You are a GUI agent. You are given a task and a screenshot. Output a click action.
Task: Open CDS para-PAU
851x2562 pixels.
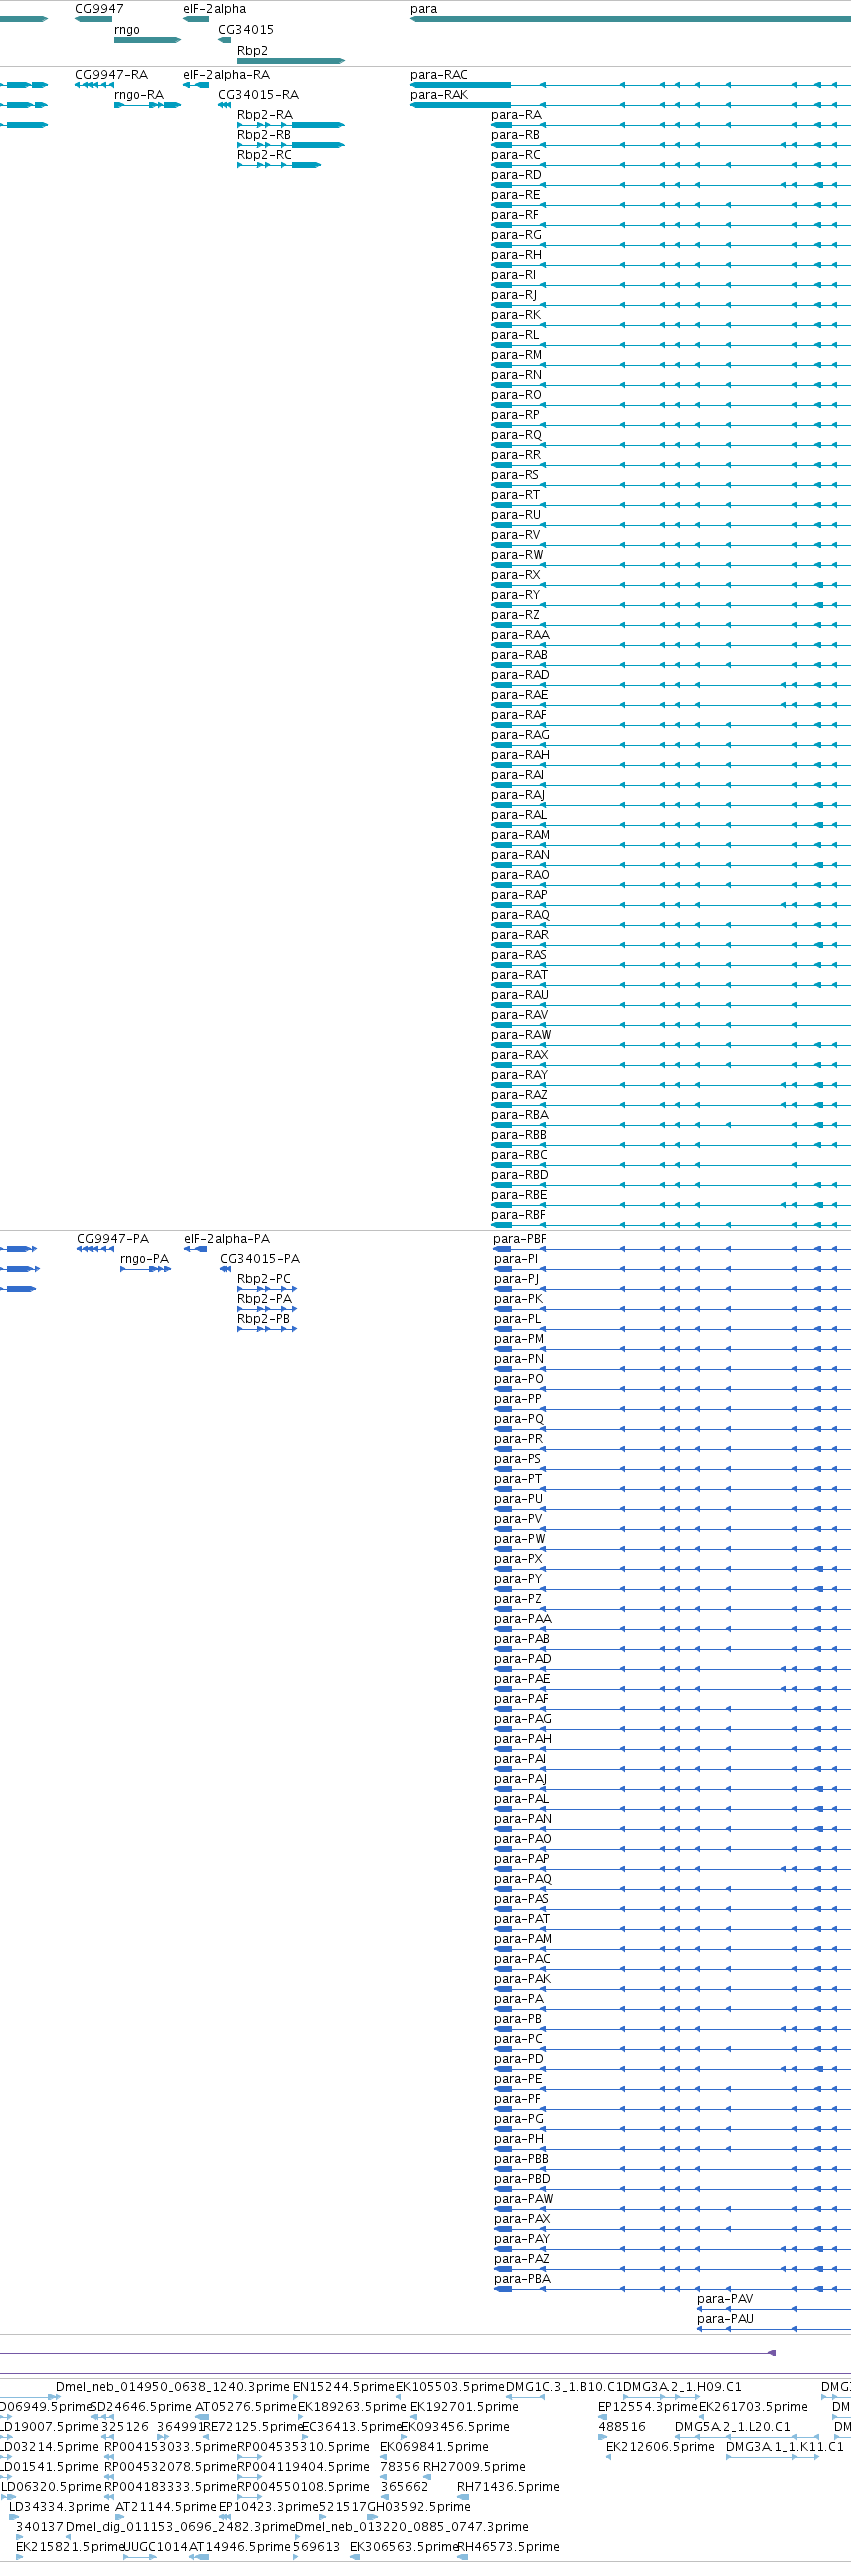725,2319
